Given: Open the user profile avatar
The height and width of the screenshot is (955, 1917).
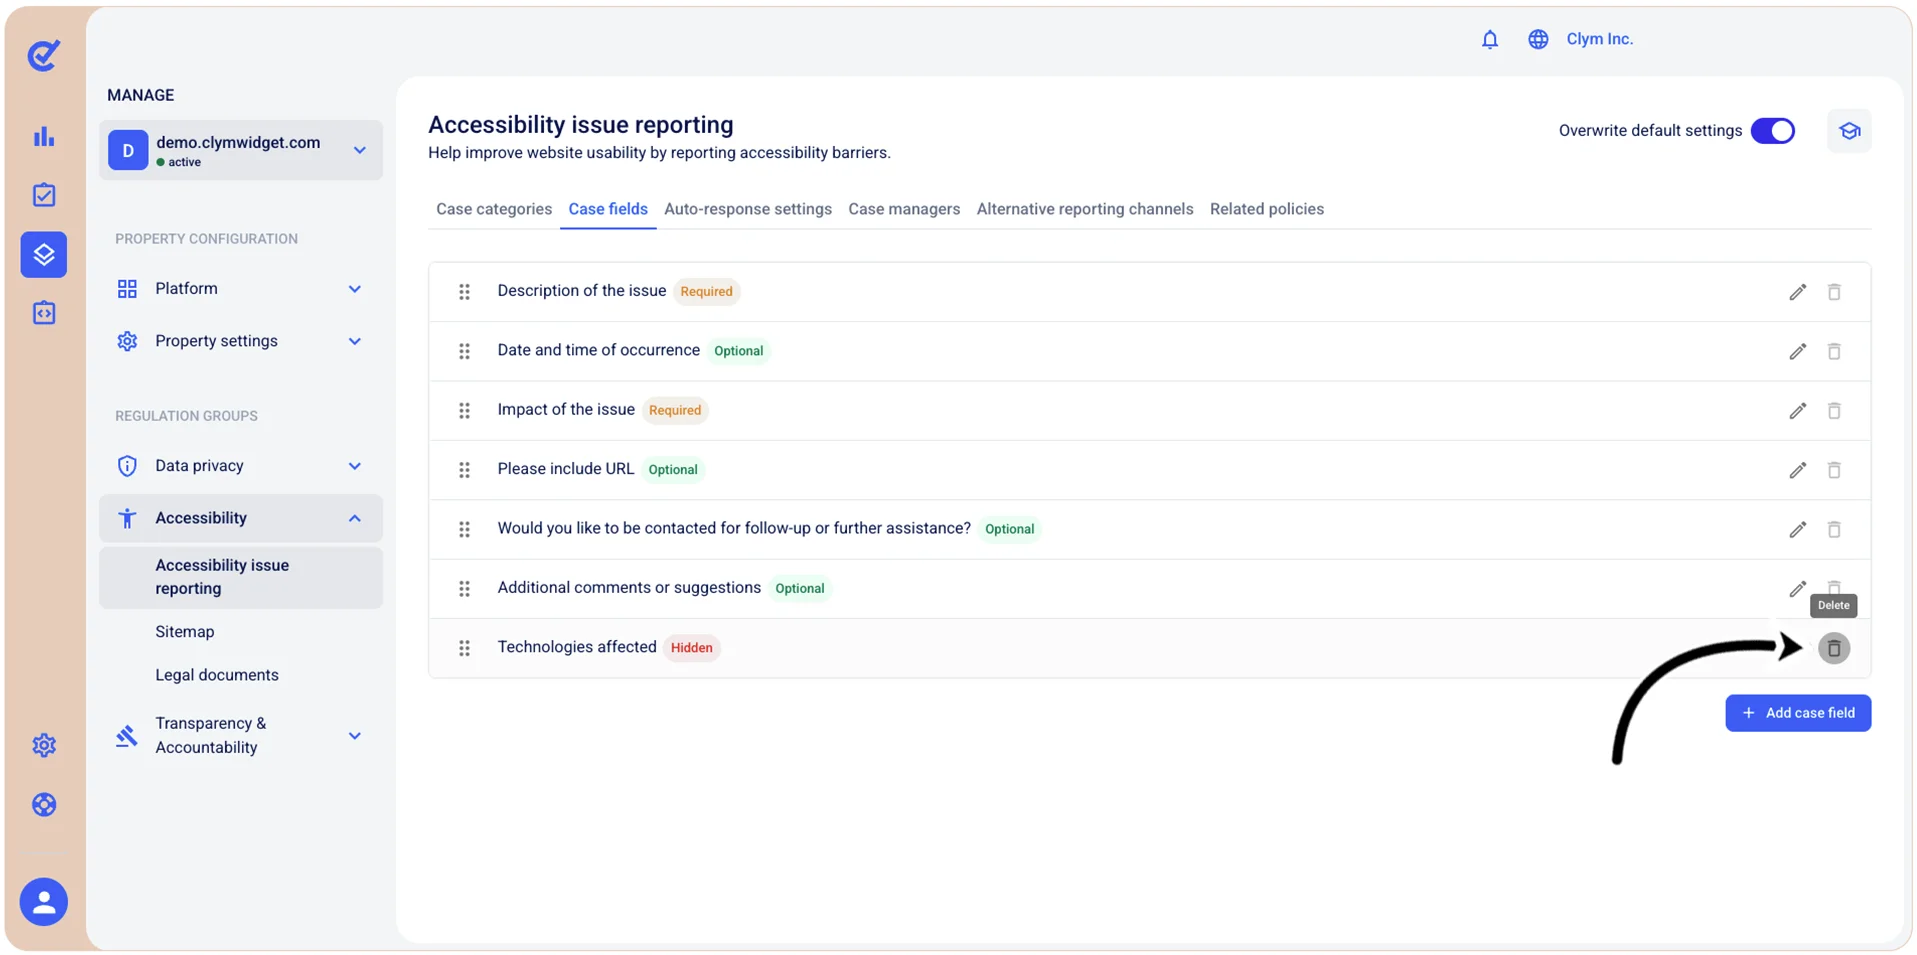Looking at the screenshot, I should coord(44,902).
